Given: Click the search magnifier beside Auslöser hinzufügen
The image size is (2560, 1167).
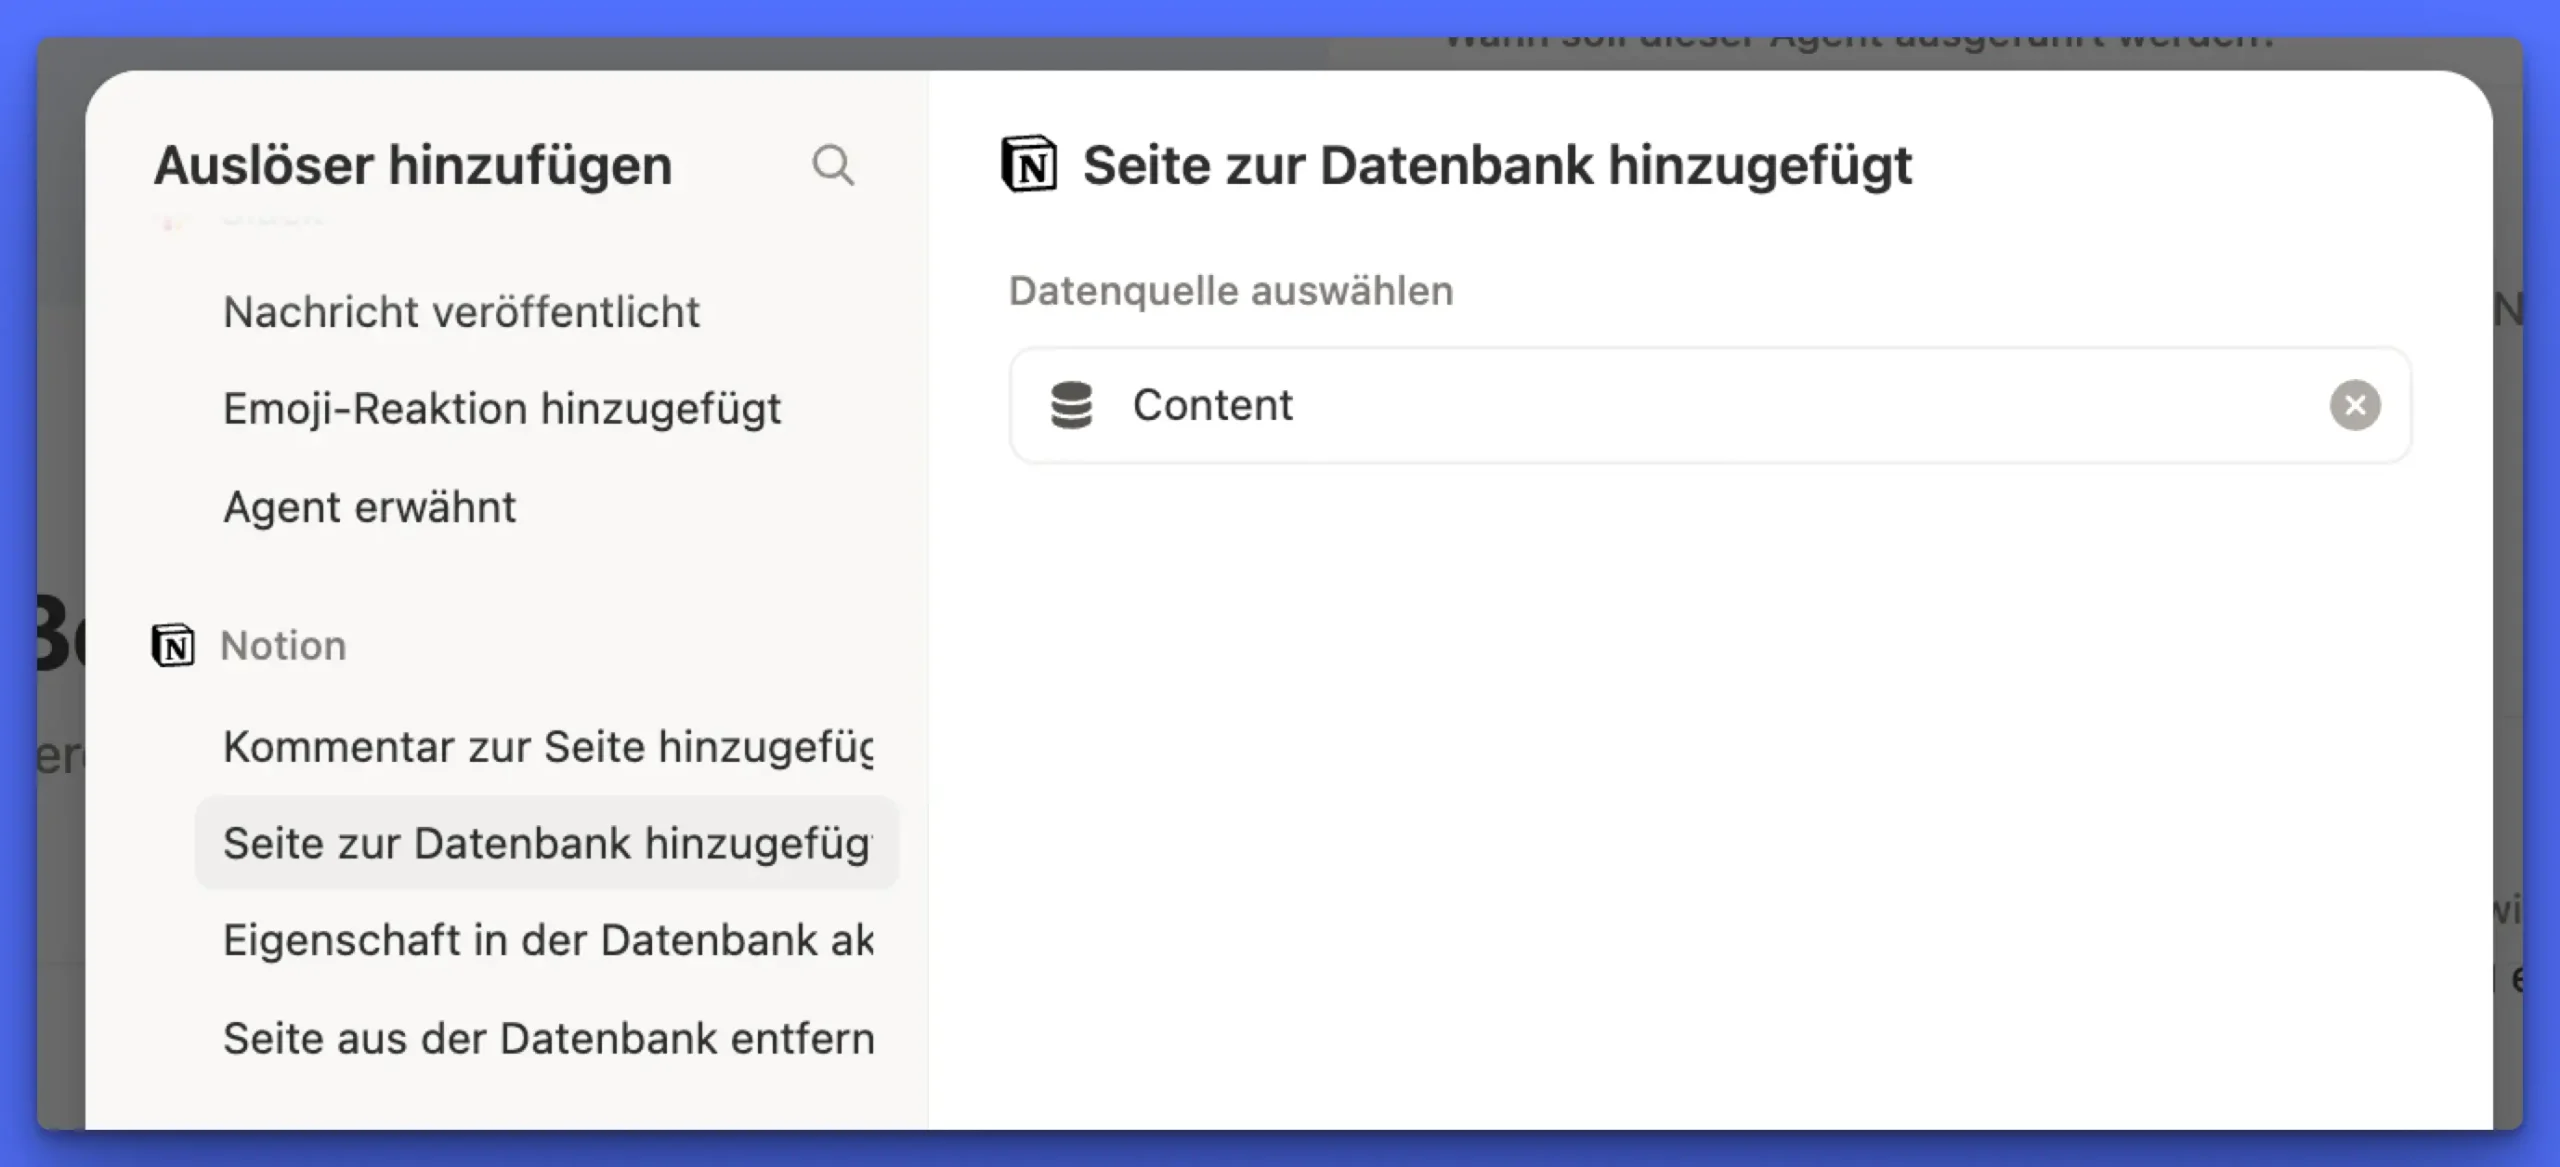Looking at the screenshot, I should tap(832, 165).
